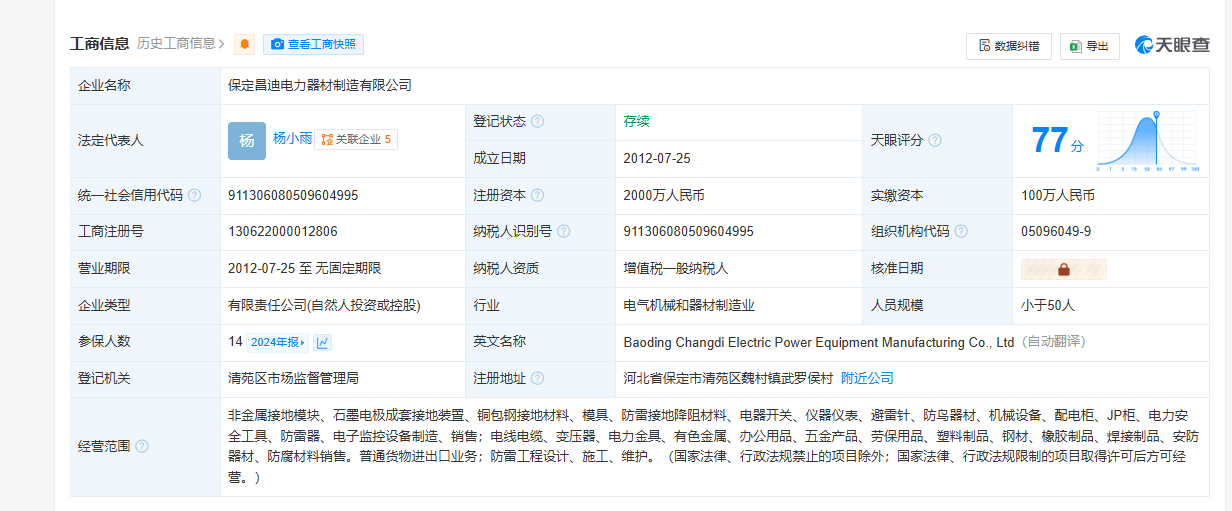The height and width of the screenshot is (511, 1232).
Task: Click the English name Baoding Changdi text
Action: pos(819,342)
